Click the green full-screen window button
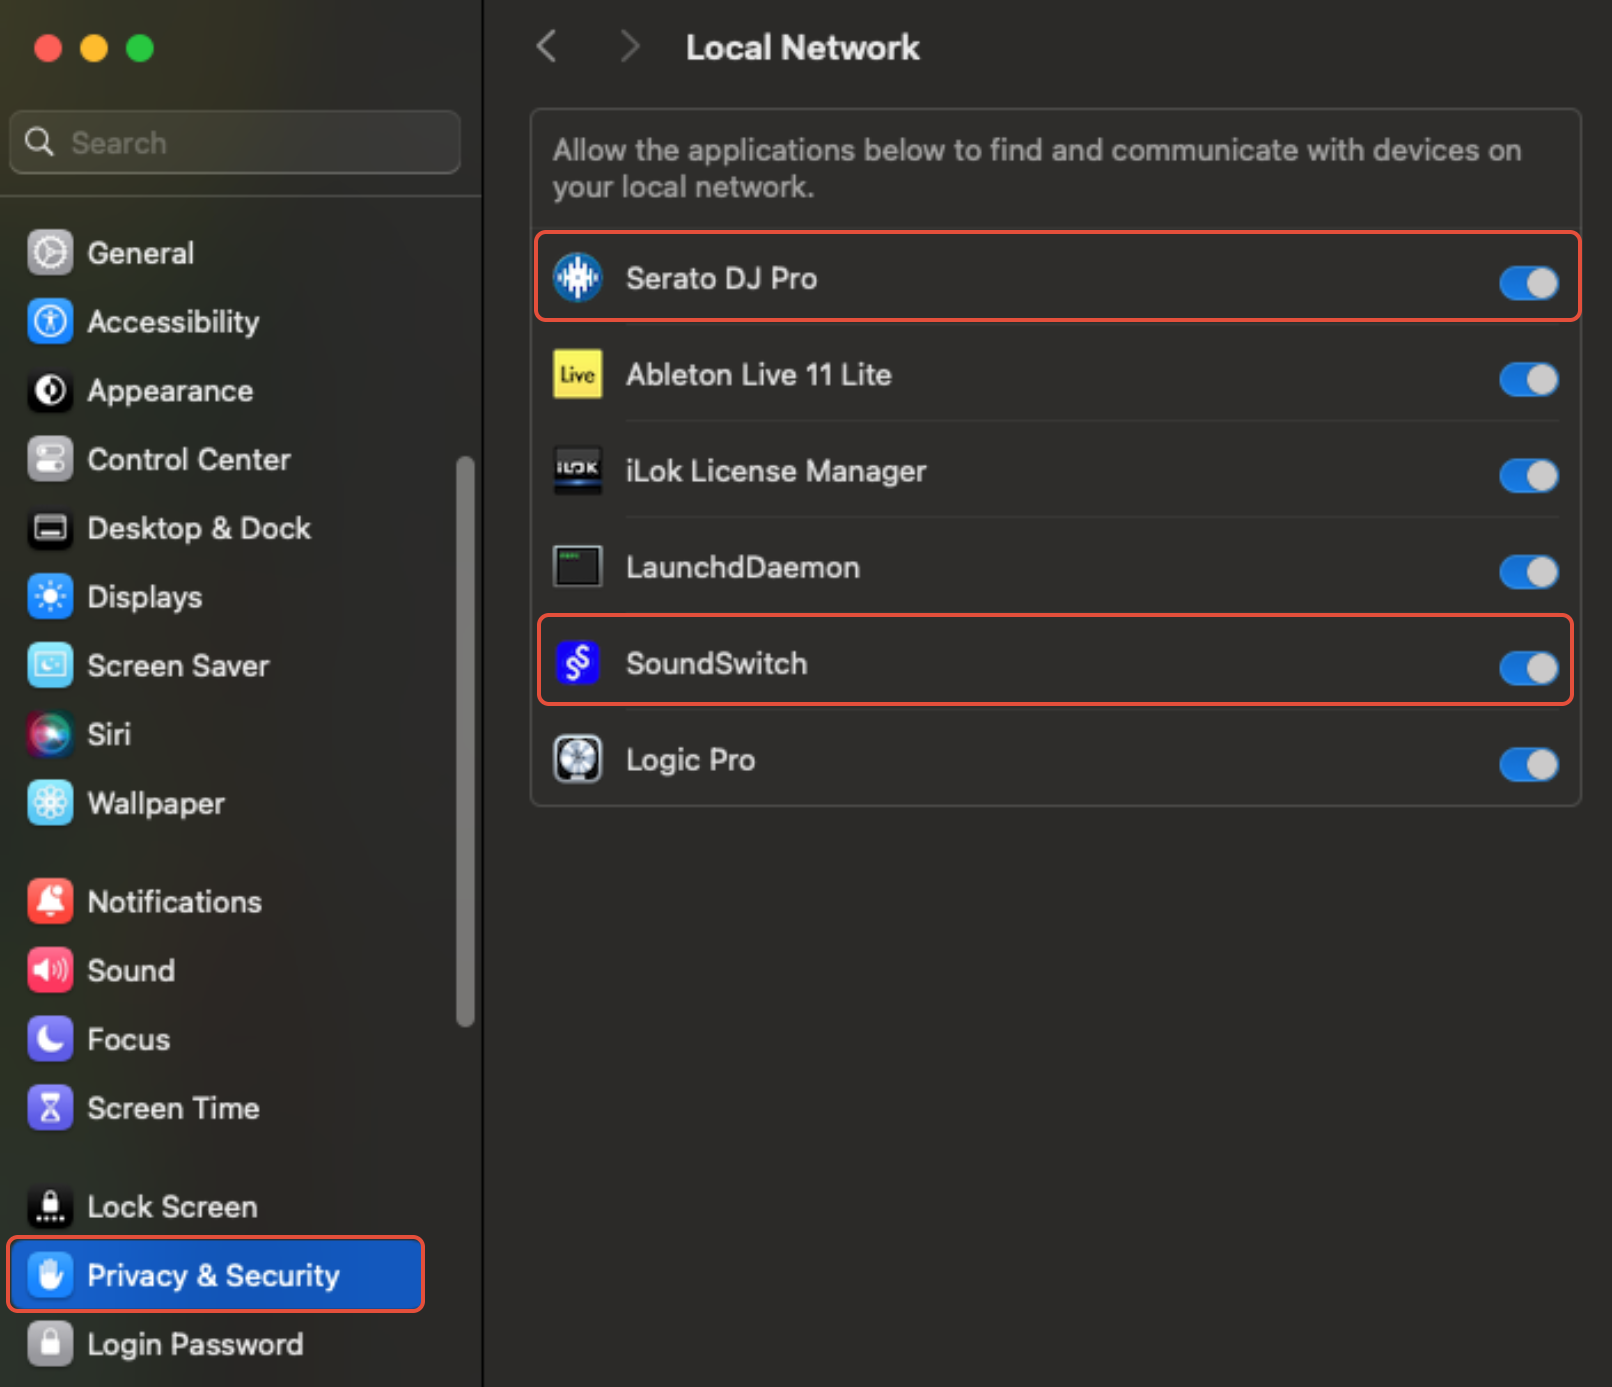 [140, 48]
